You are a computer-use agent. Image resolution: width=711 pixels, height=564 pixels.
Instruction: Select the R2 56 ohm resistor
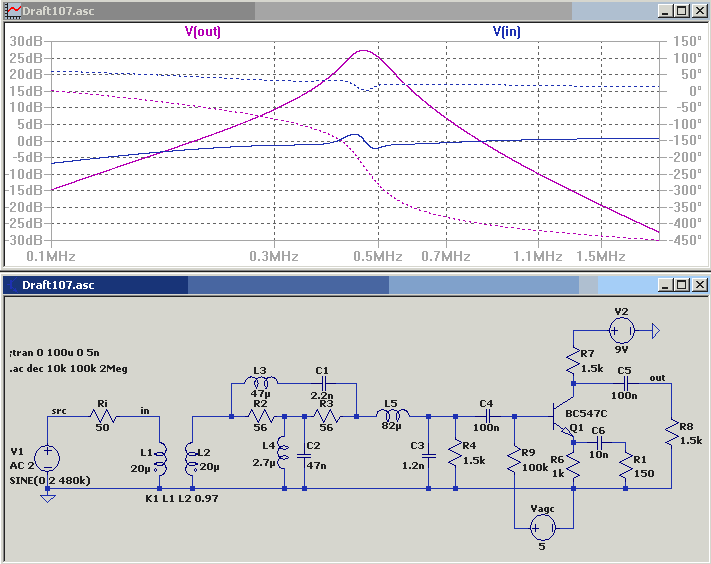(260, 416)
